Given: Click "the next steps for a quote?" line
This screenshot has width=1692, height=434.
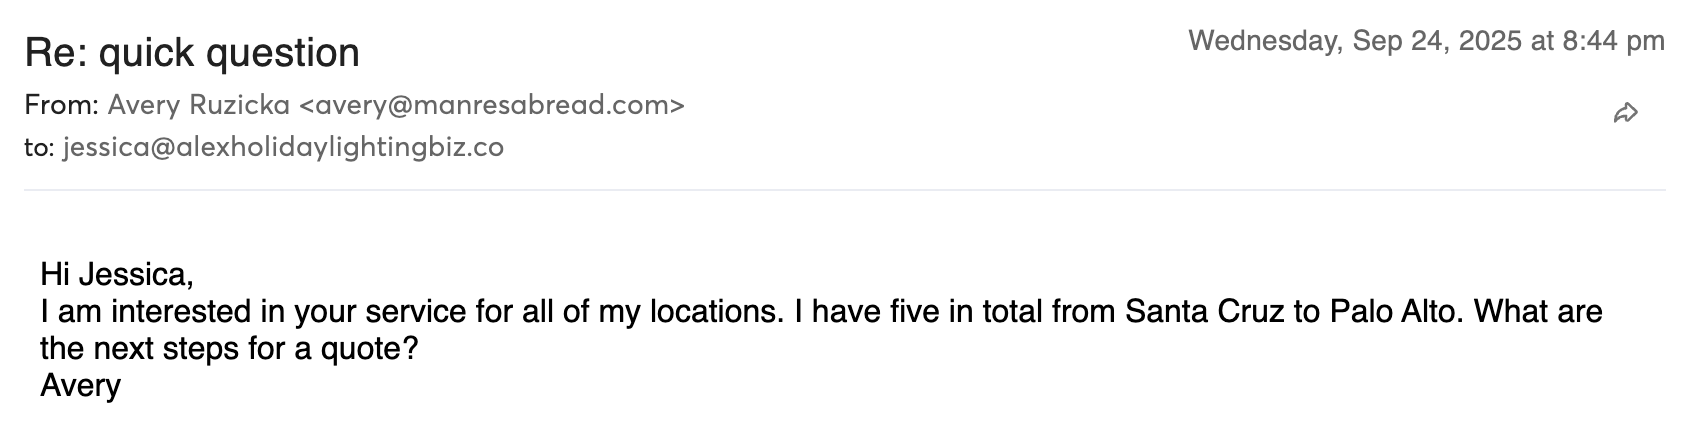Looking at the screenshot, I should (x=228, y=349).
